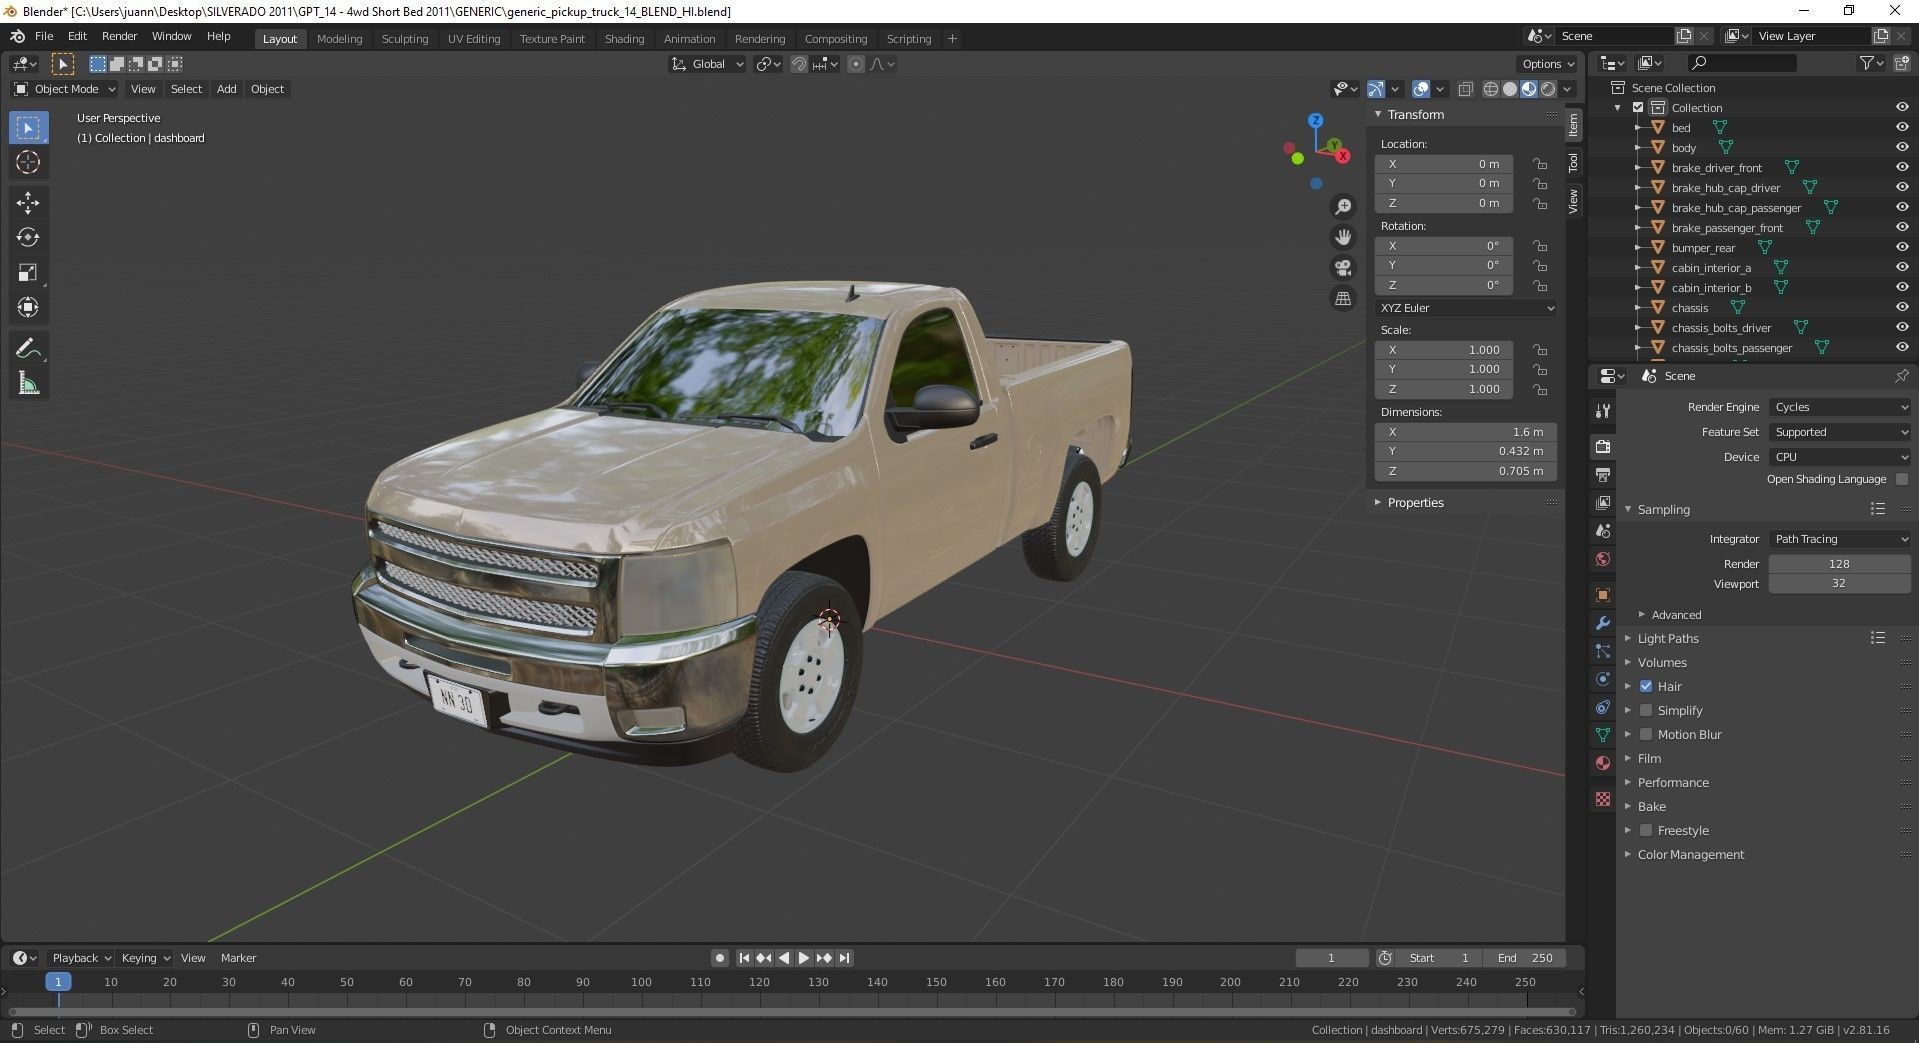Open the Render menu
The width and height of the screenshot is (1919, 1043).
[x=119, y=36]
